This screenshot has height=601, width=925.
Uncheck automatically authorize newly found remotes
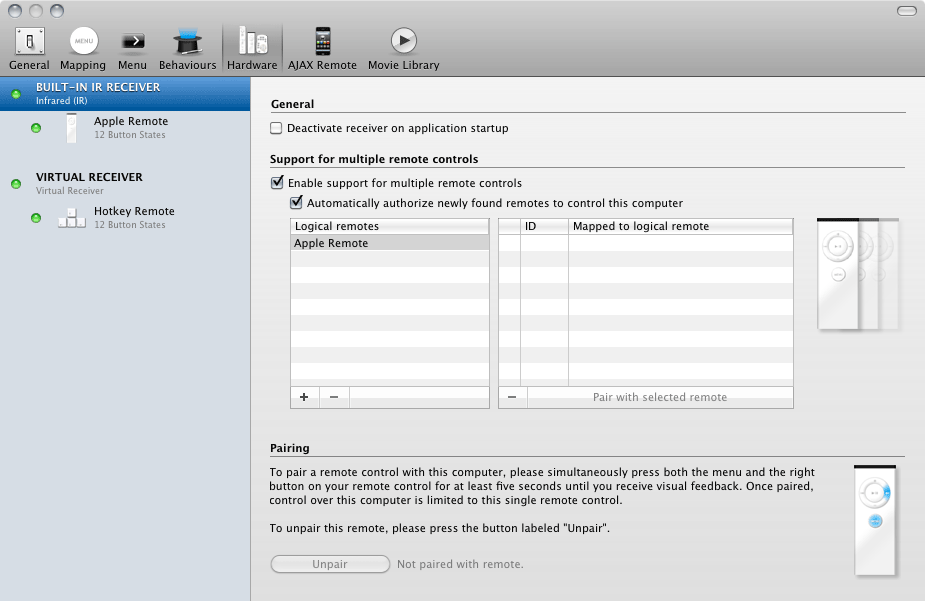(296, 203)
